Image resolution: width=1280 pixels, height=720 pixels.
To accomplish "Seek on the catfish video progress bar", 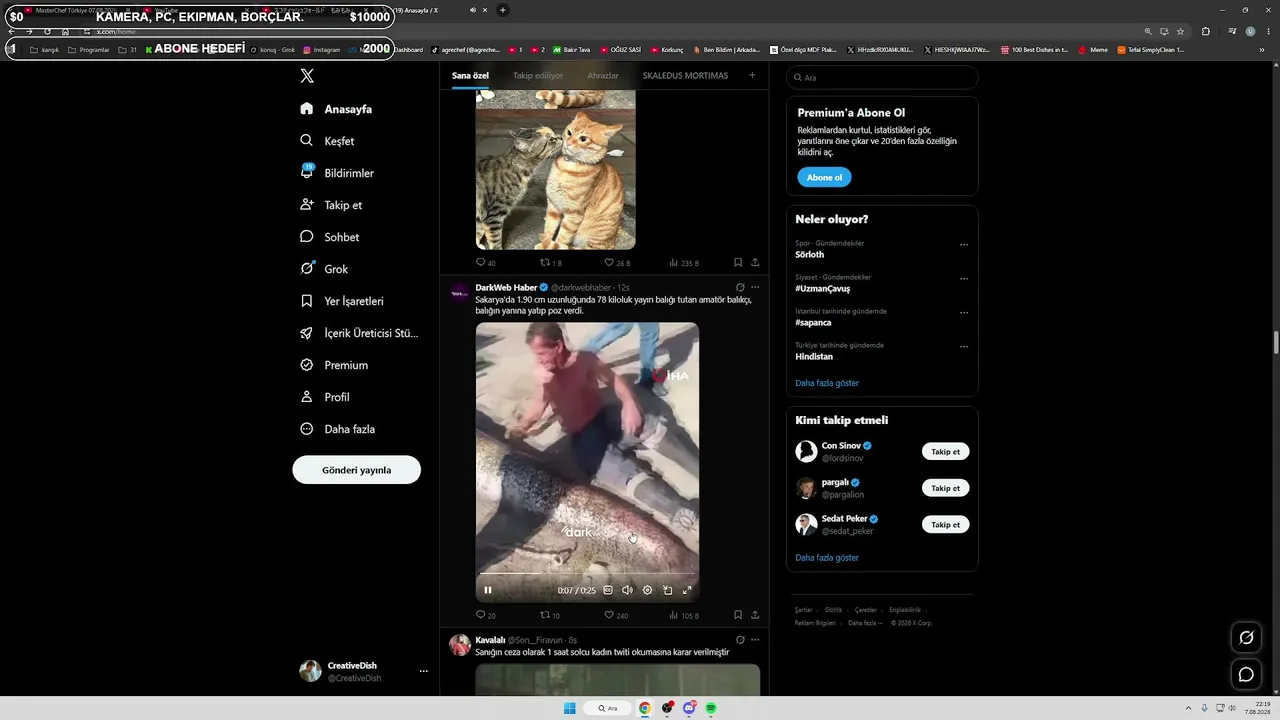I will 587,573.
